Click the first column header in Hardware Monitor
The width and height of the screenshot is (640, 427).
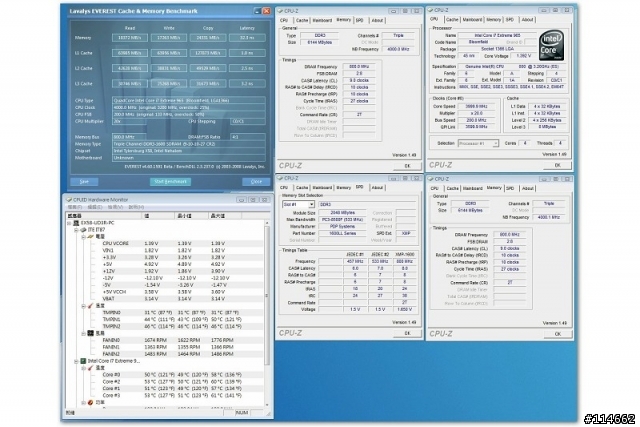103,216
